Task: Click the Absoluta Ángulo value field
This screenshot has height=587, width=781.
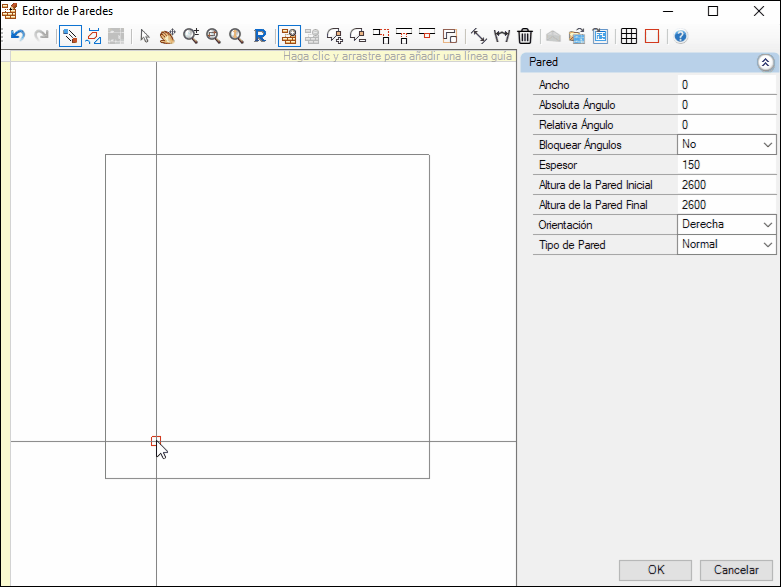Action: [727, 105]
